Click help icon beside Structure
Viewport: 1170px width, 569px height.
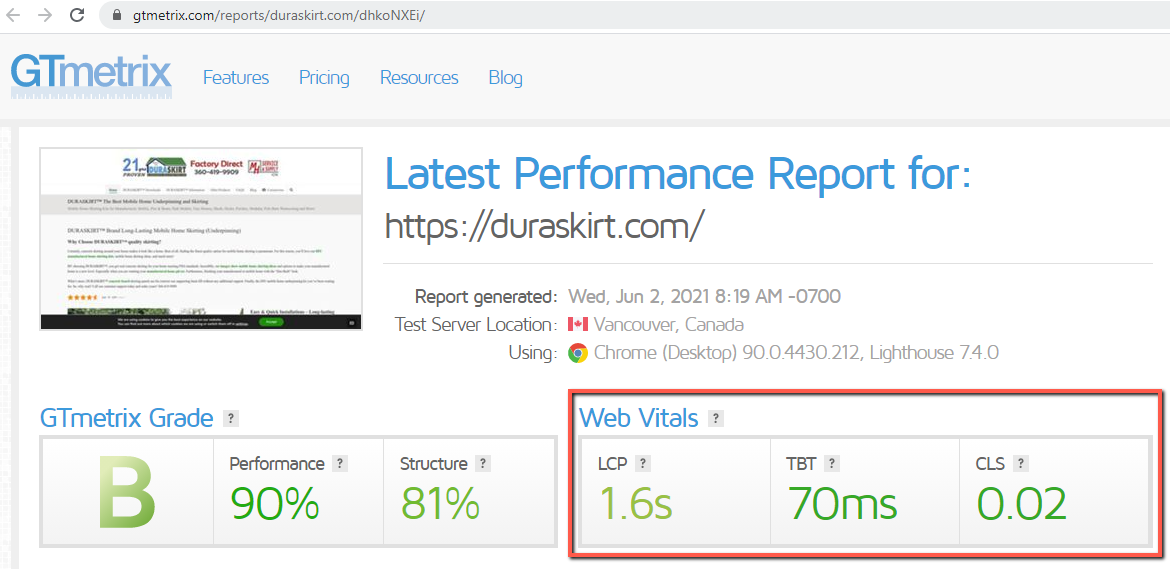[484, 464]
